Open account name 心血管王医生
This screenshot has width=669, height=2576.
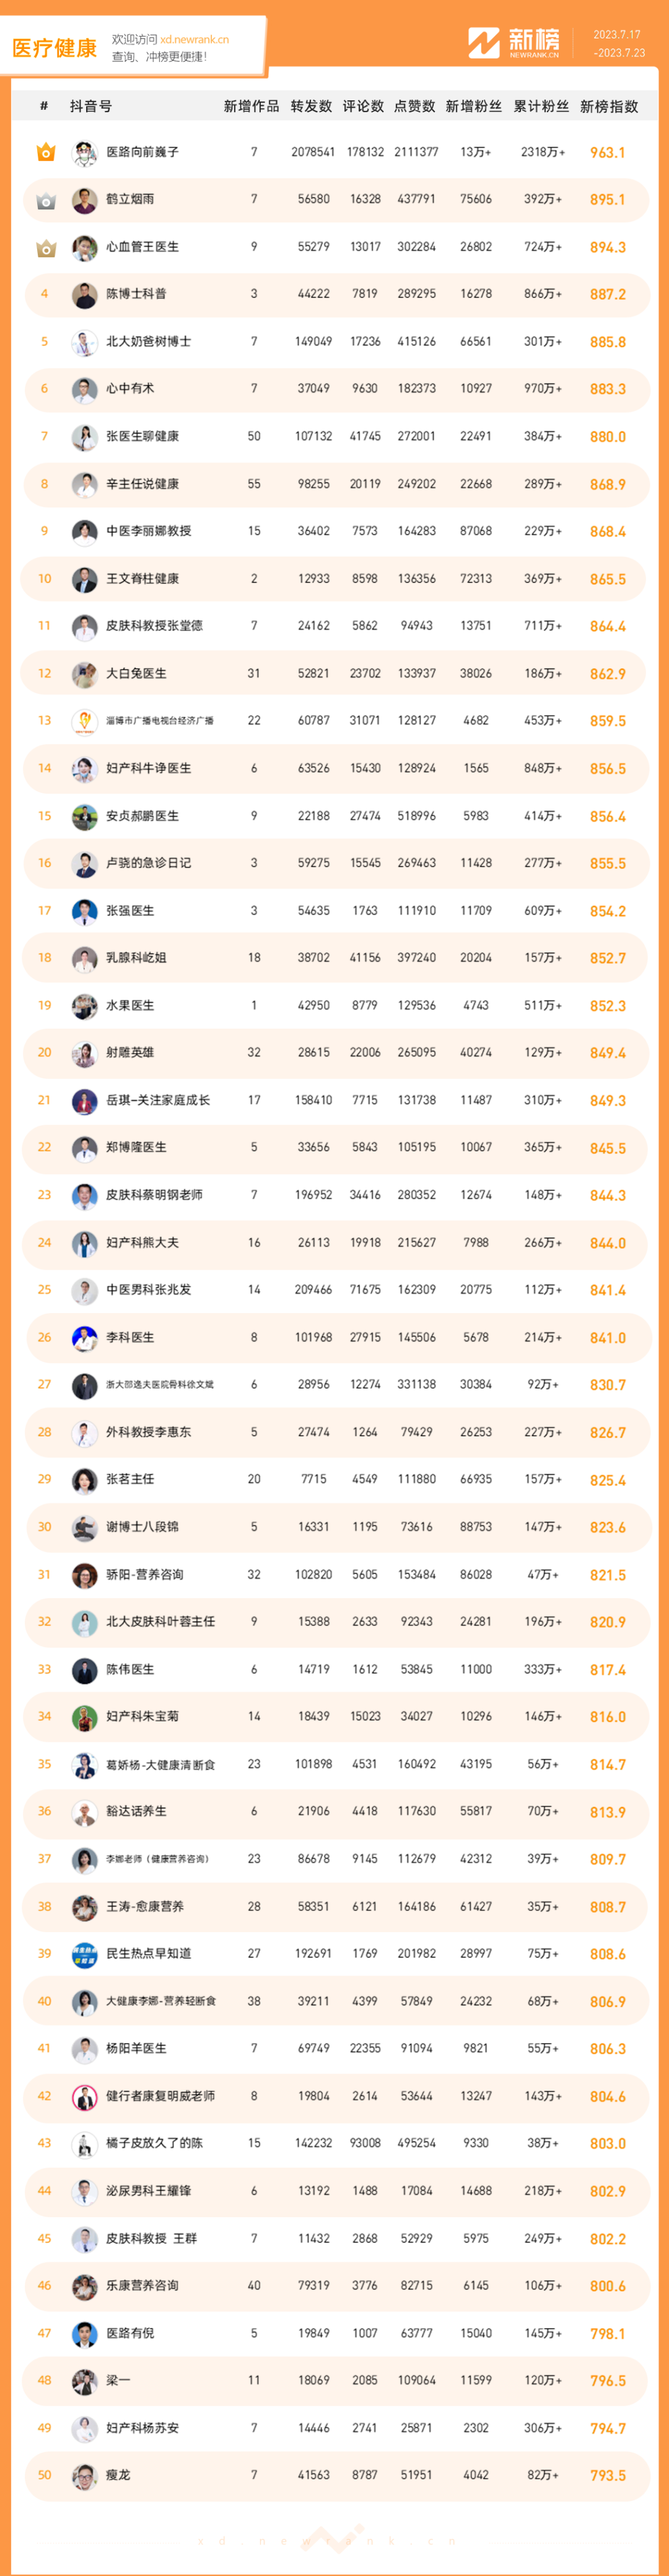tap(143, 247)
